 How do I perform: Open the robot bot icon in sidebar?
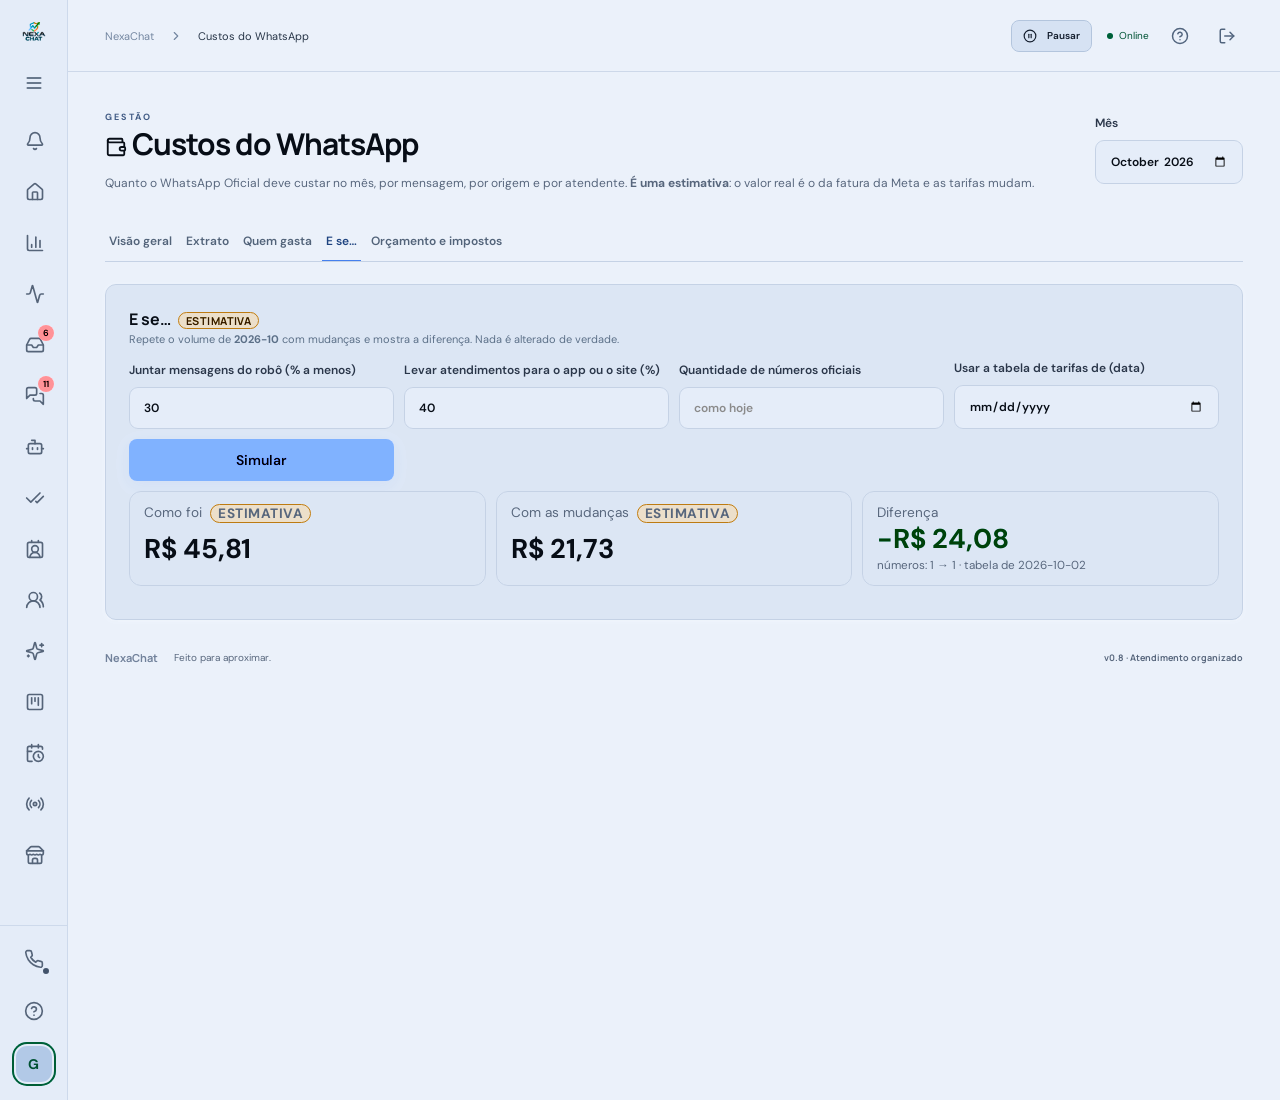pyautogui.click(x=34, y=447)
